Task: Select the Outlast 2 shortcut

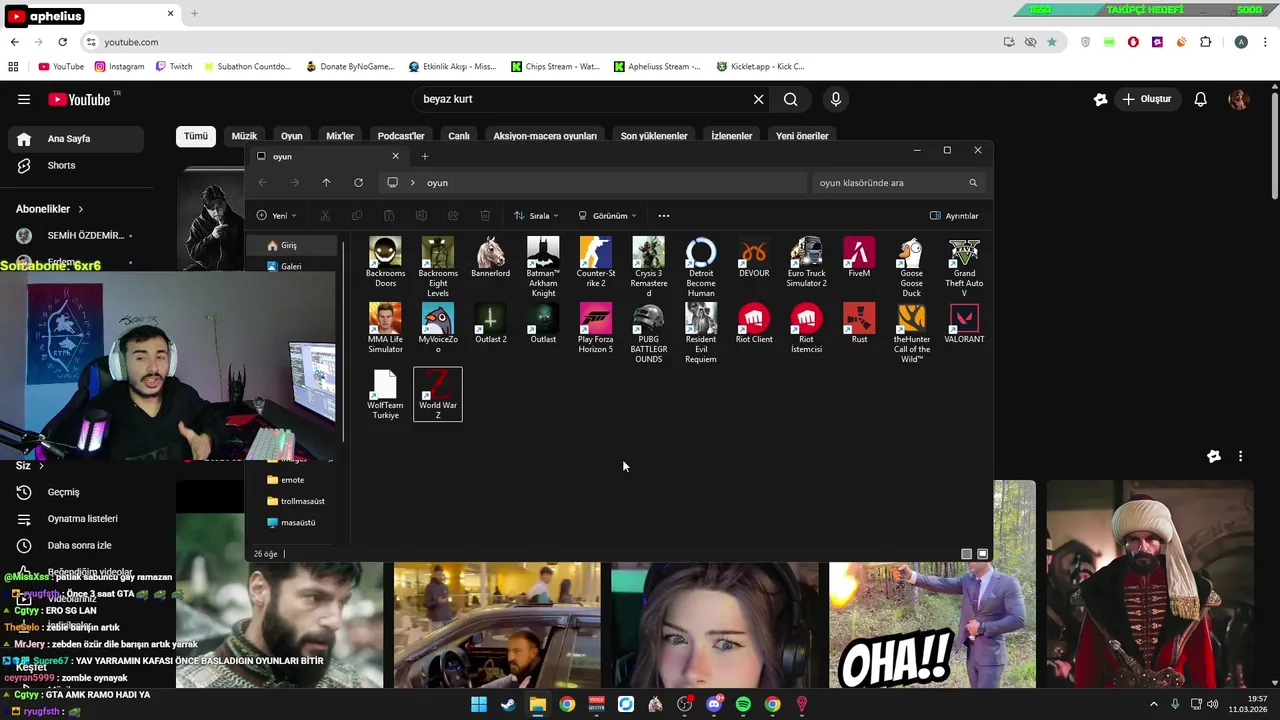Action: click(x=490, y=324)
